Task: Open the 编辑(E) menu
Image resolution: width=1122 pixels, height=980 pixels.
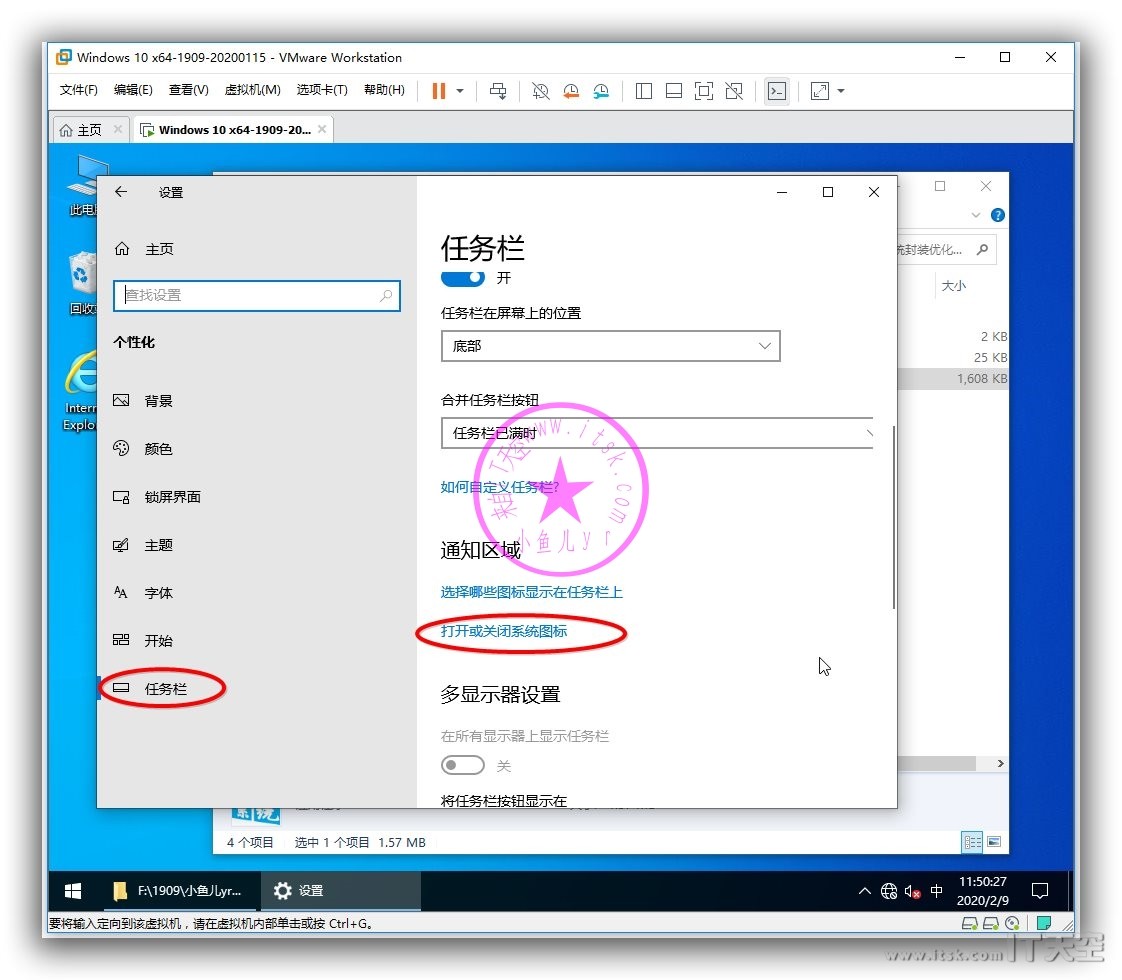Action: point(133,89)
